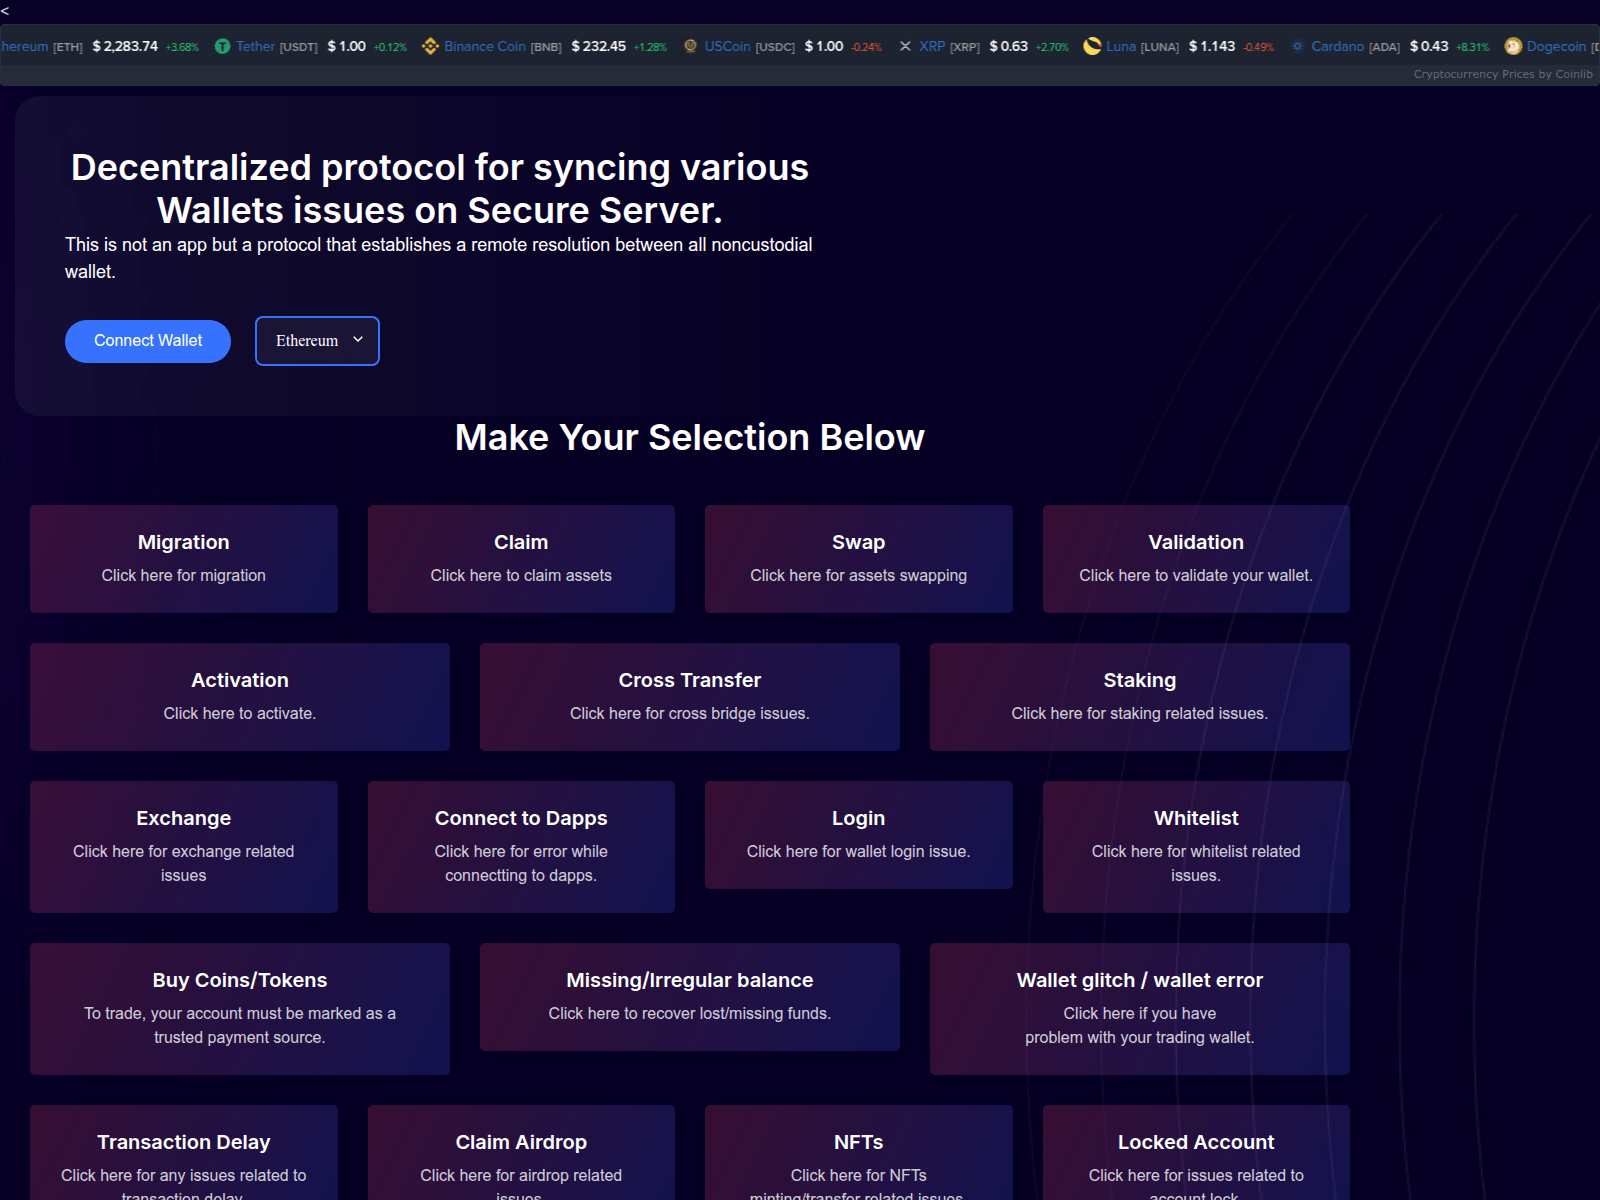The height and width of the screenshot is (1200, 1600).
Task: Click the Luna moon icon
Action: (x=1092, y=47)
